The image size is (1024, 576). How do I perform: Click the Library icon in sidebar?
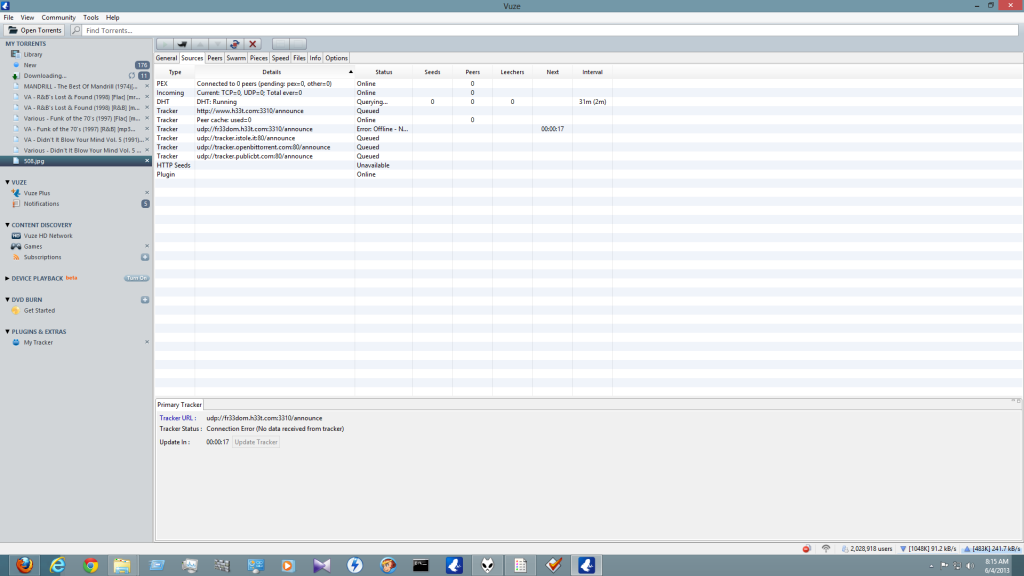(16, 54)
